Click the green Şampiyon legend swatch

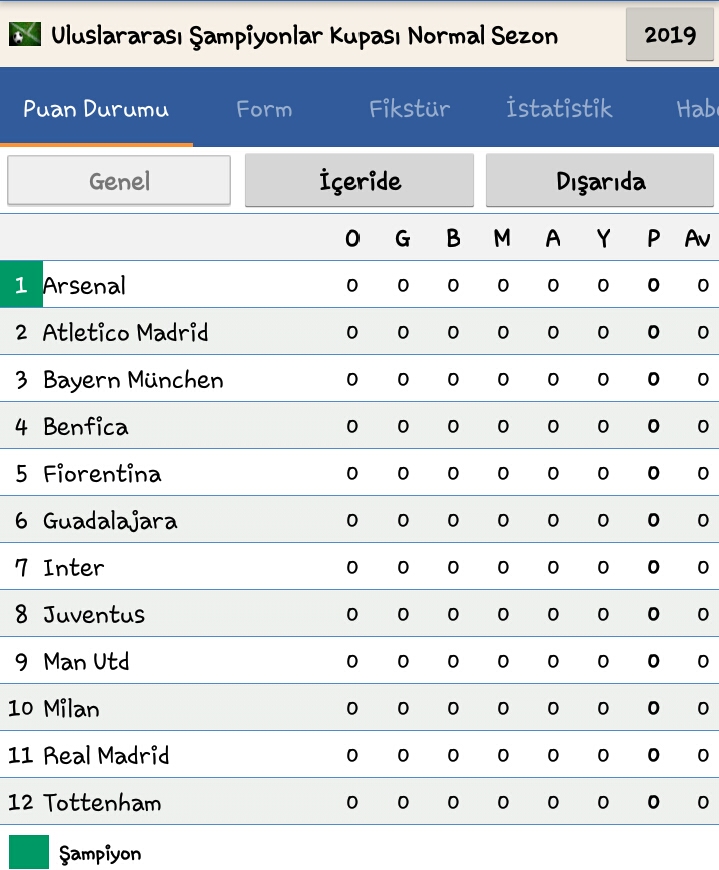coord(29,852)
